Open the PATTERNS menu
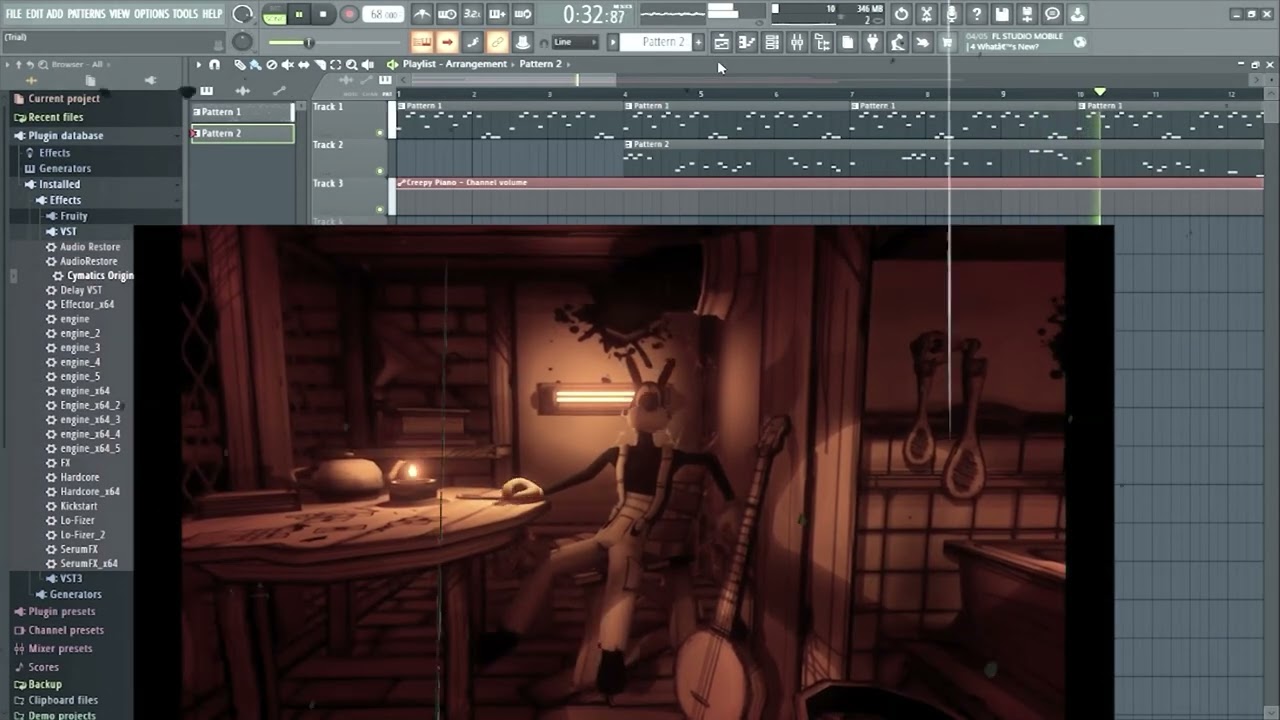The width and height of the screenshot is (1280, 720). [x=86, y=14]
